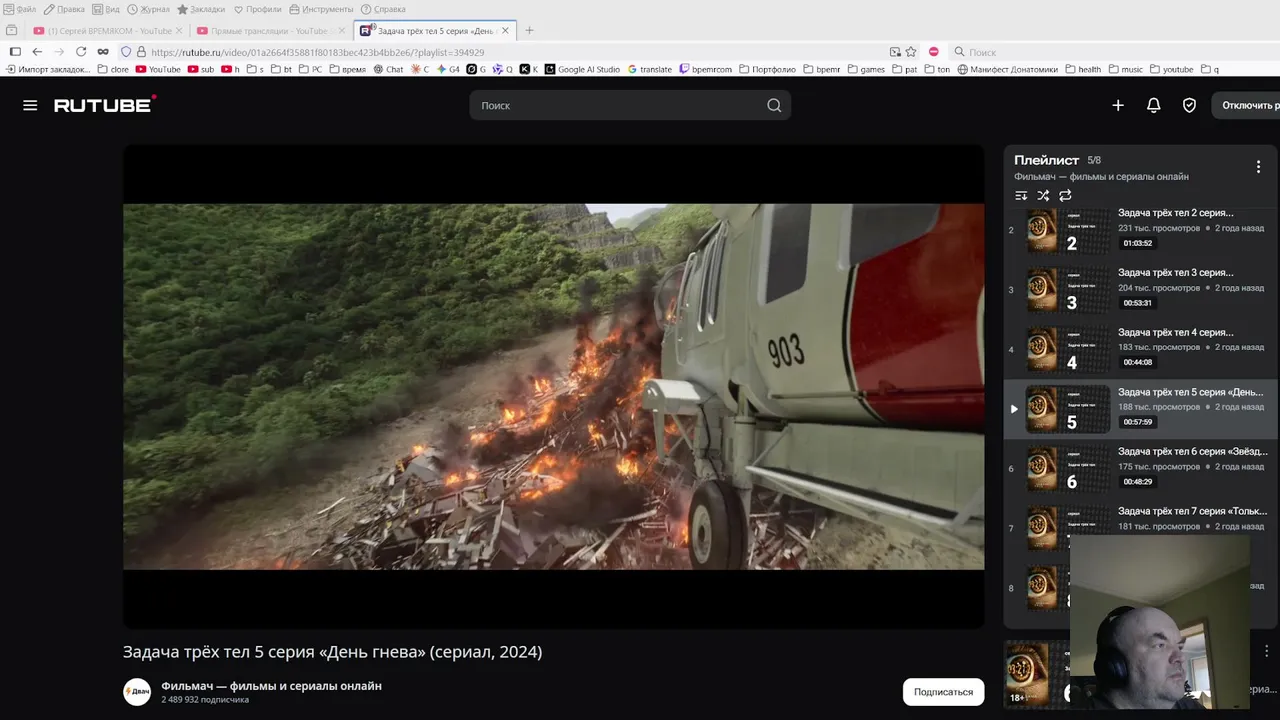Viewport: 1280px width, 720px height.
Task: Open the YouTube bookmark
Action: 158,69
